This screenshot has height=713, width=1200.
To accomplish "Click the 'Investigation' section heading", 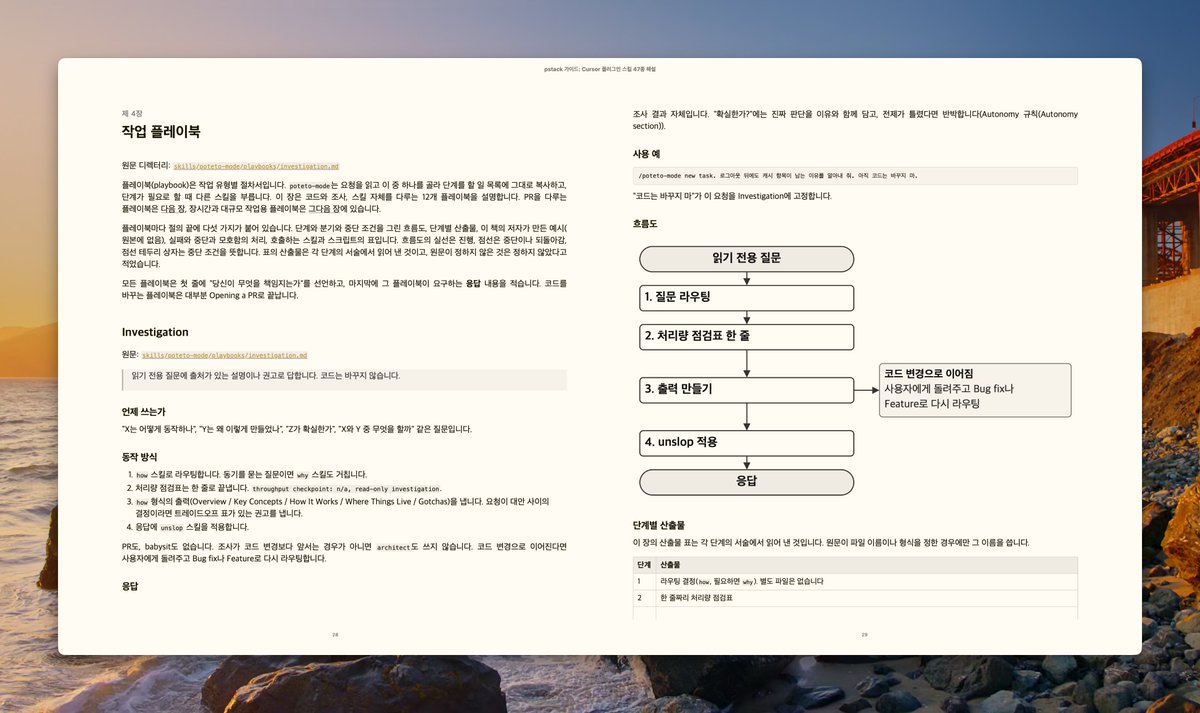I will 155,332.
